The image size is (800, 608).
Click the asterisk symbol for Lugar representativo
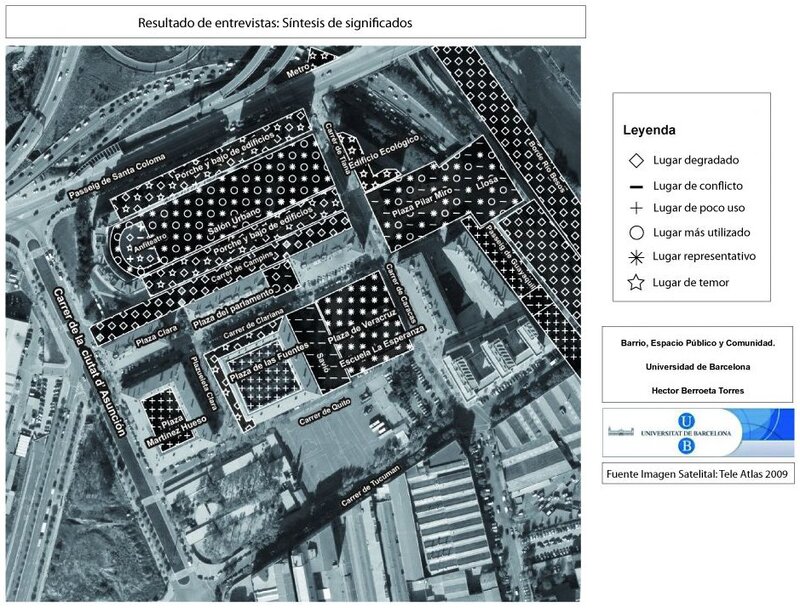pyautogui.click(x=635, y=257)
